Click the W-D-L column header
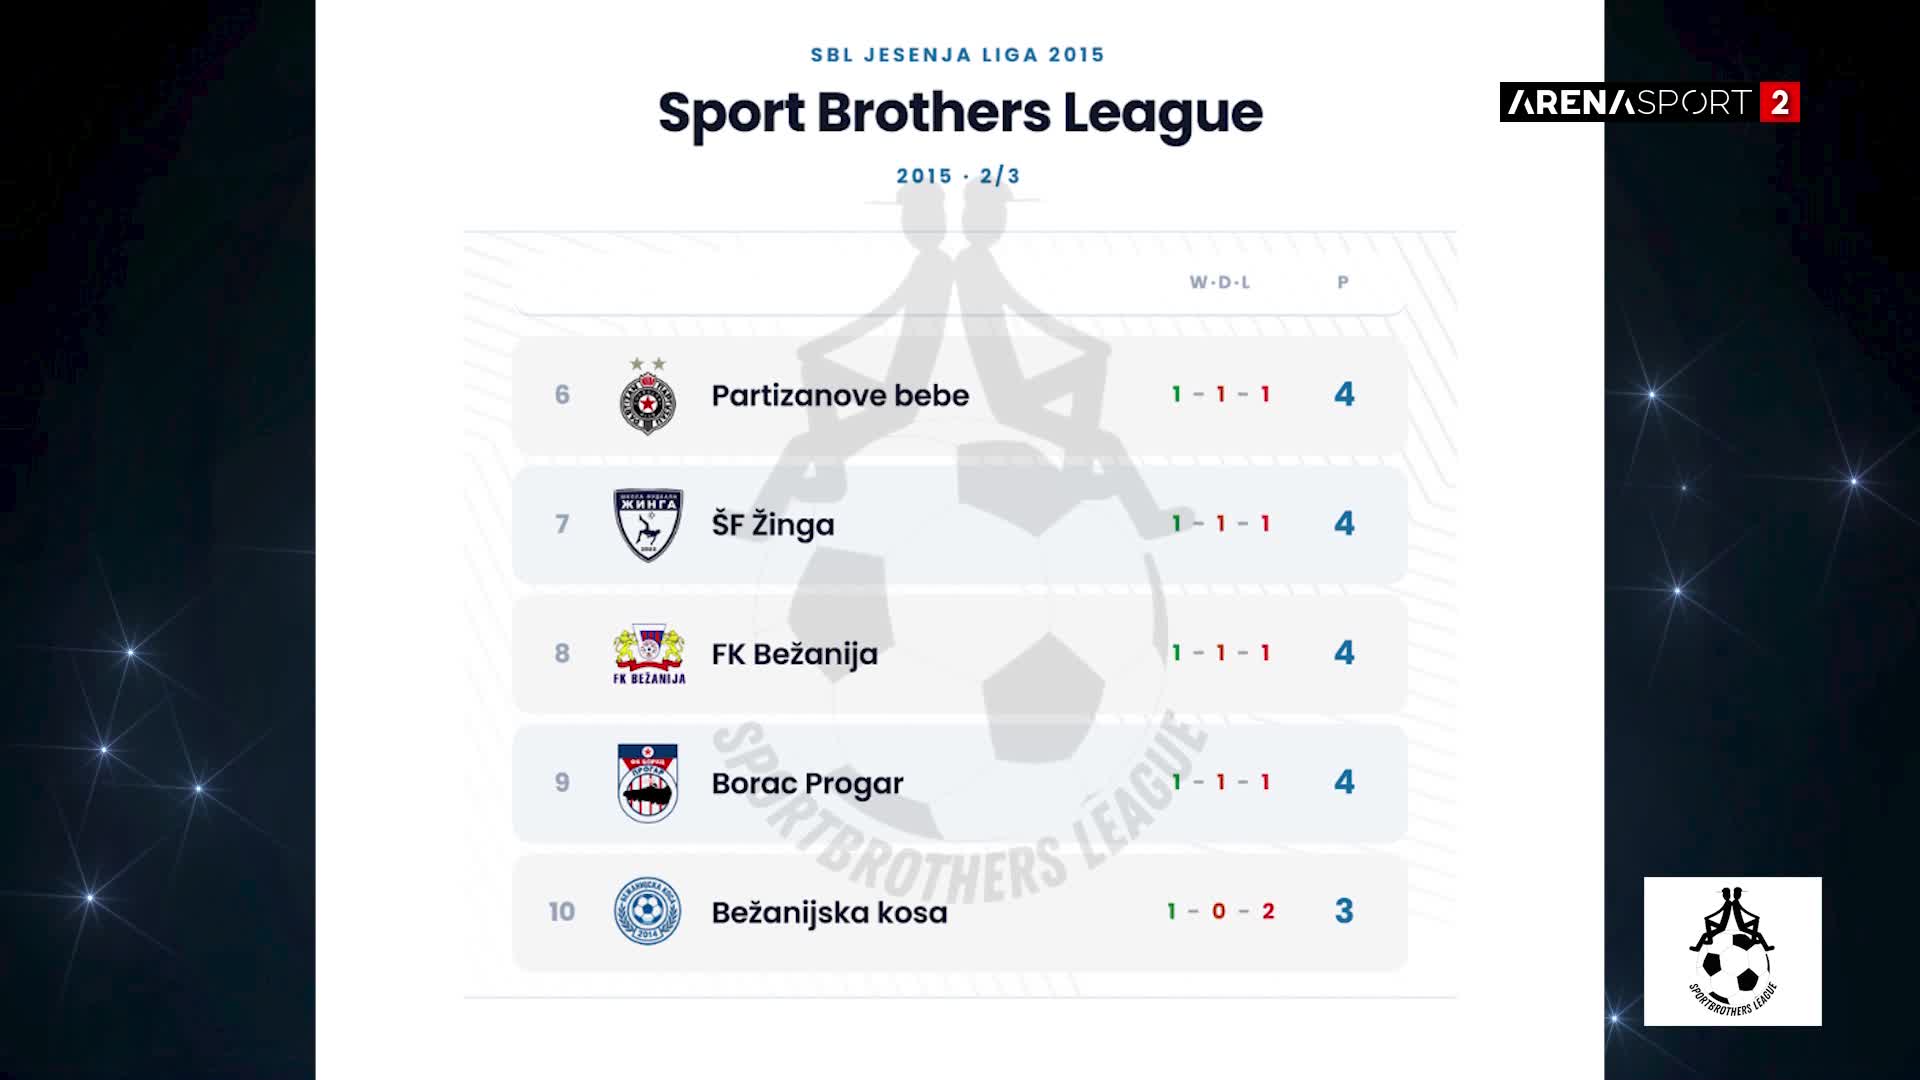 tap(1220, 283)
